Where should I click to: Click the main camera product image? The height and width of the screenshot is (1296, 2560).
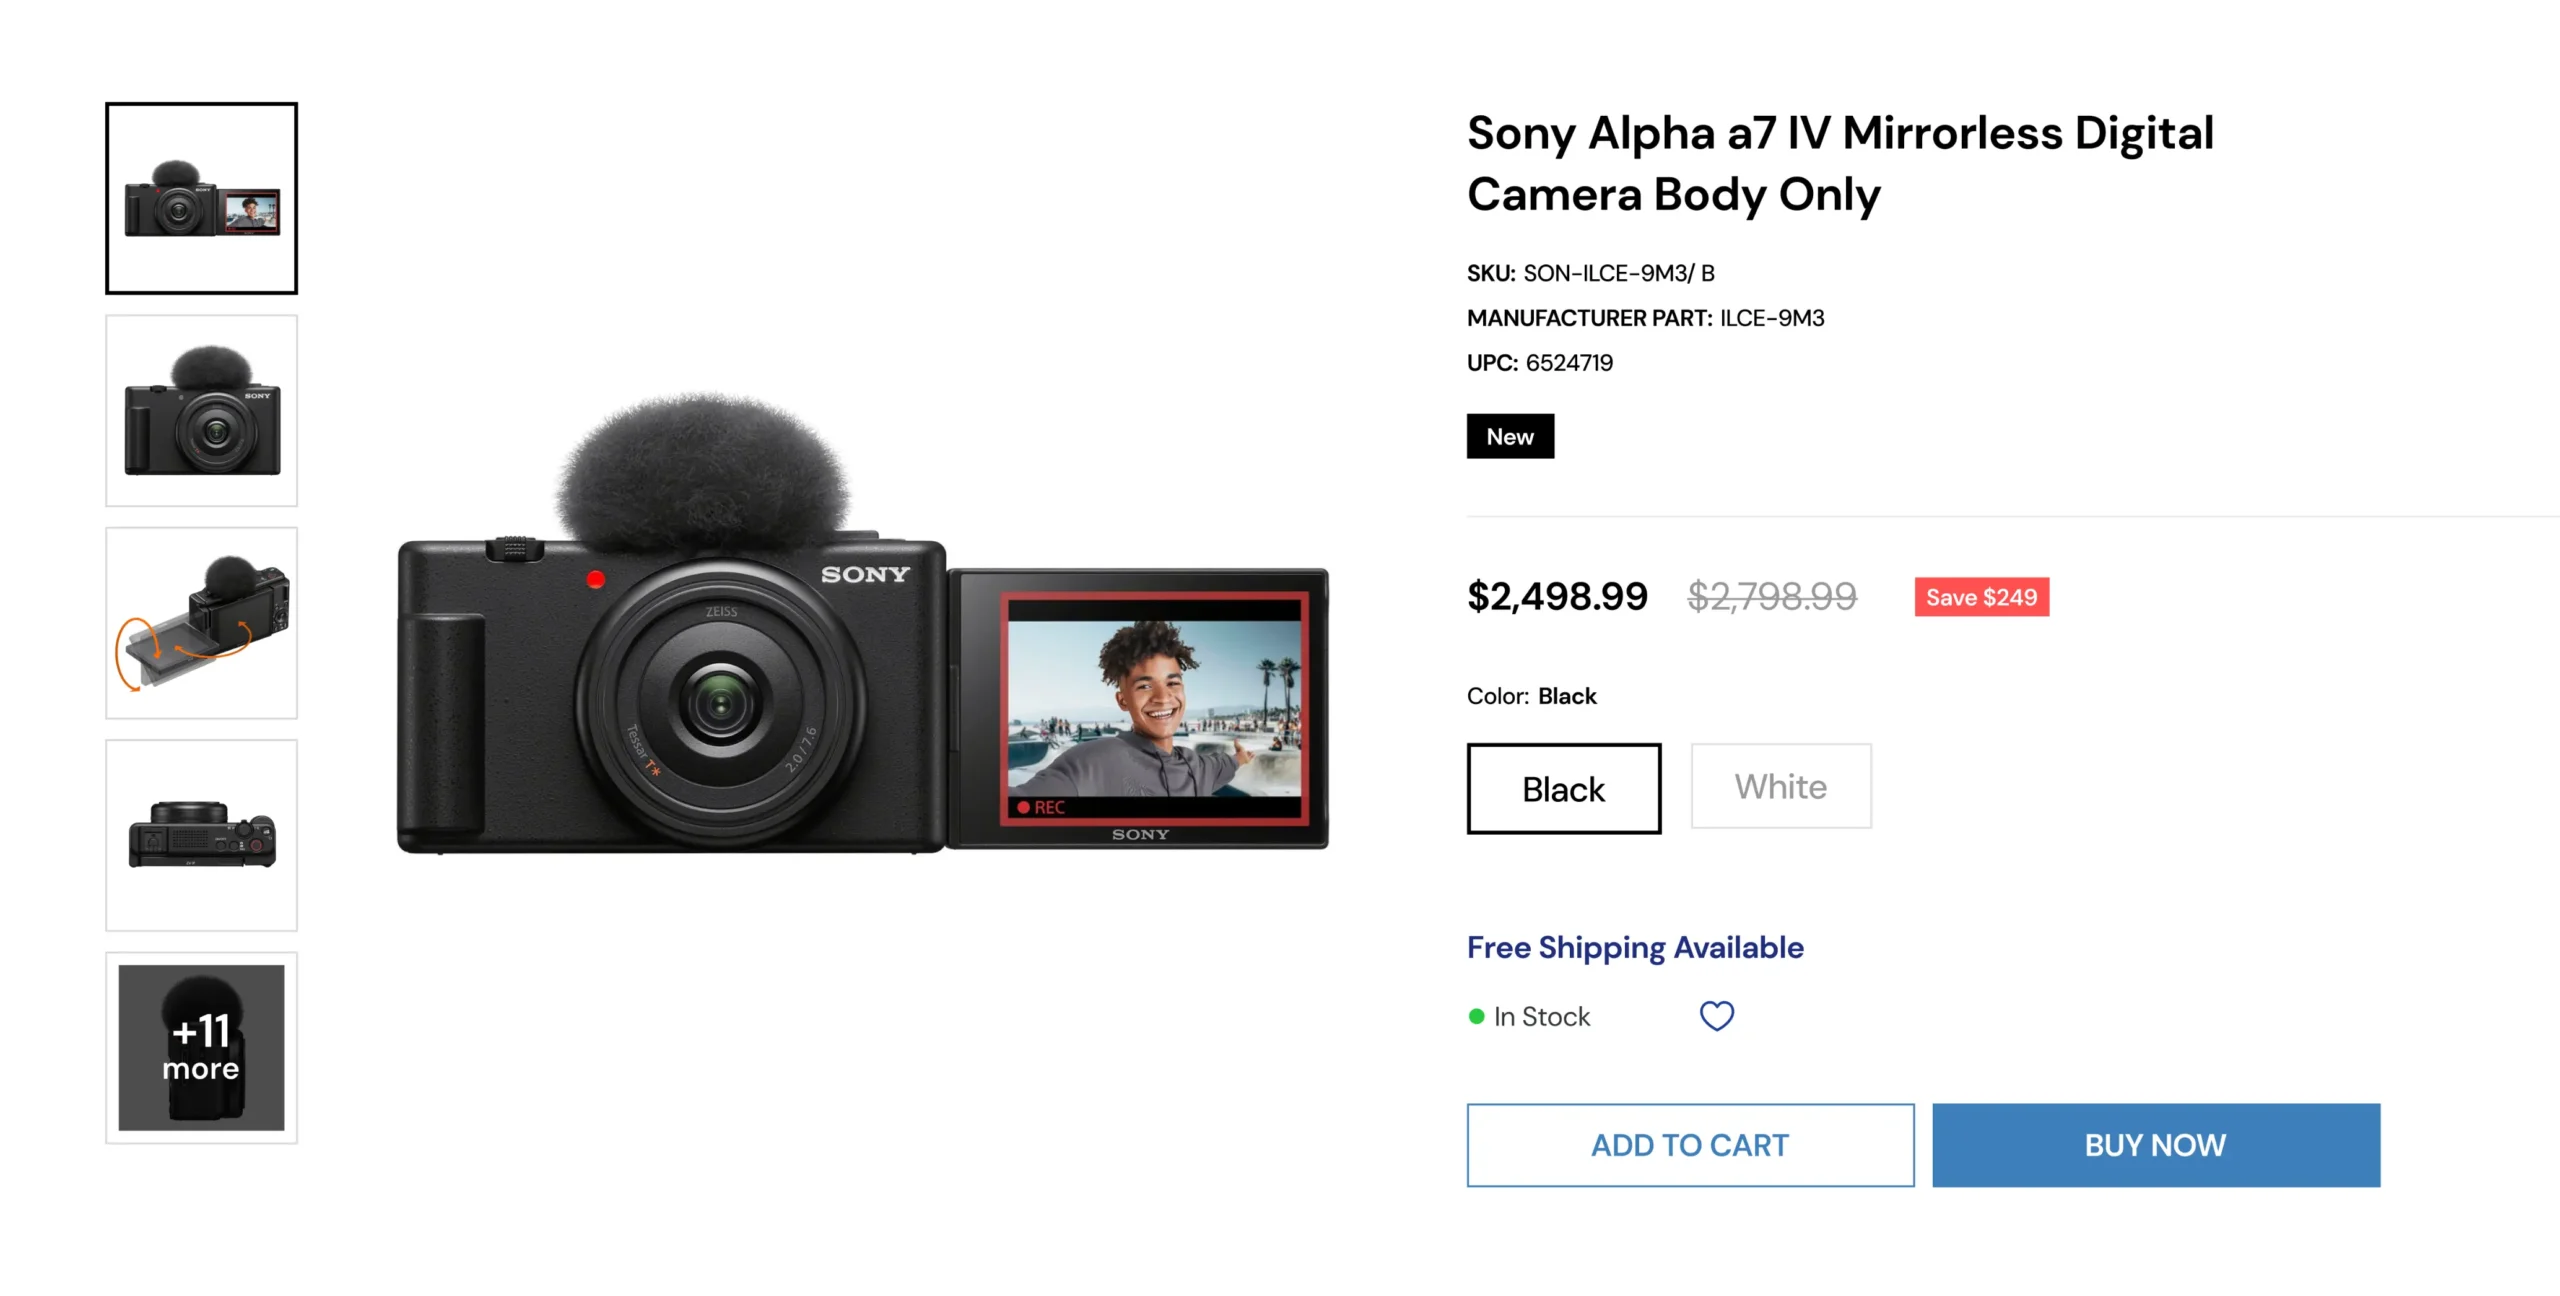pos(863,623)
